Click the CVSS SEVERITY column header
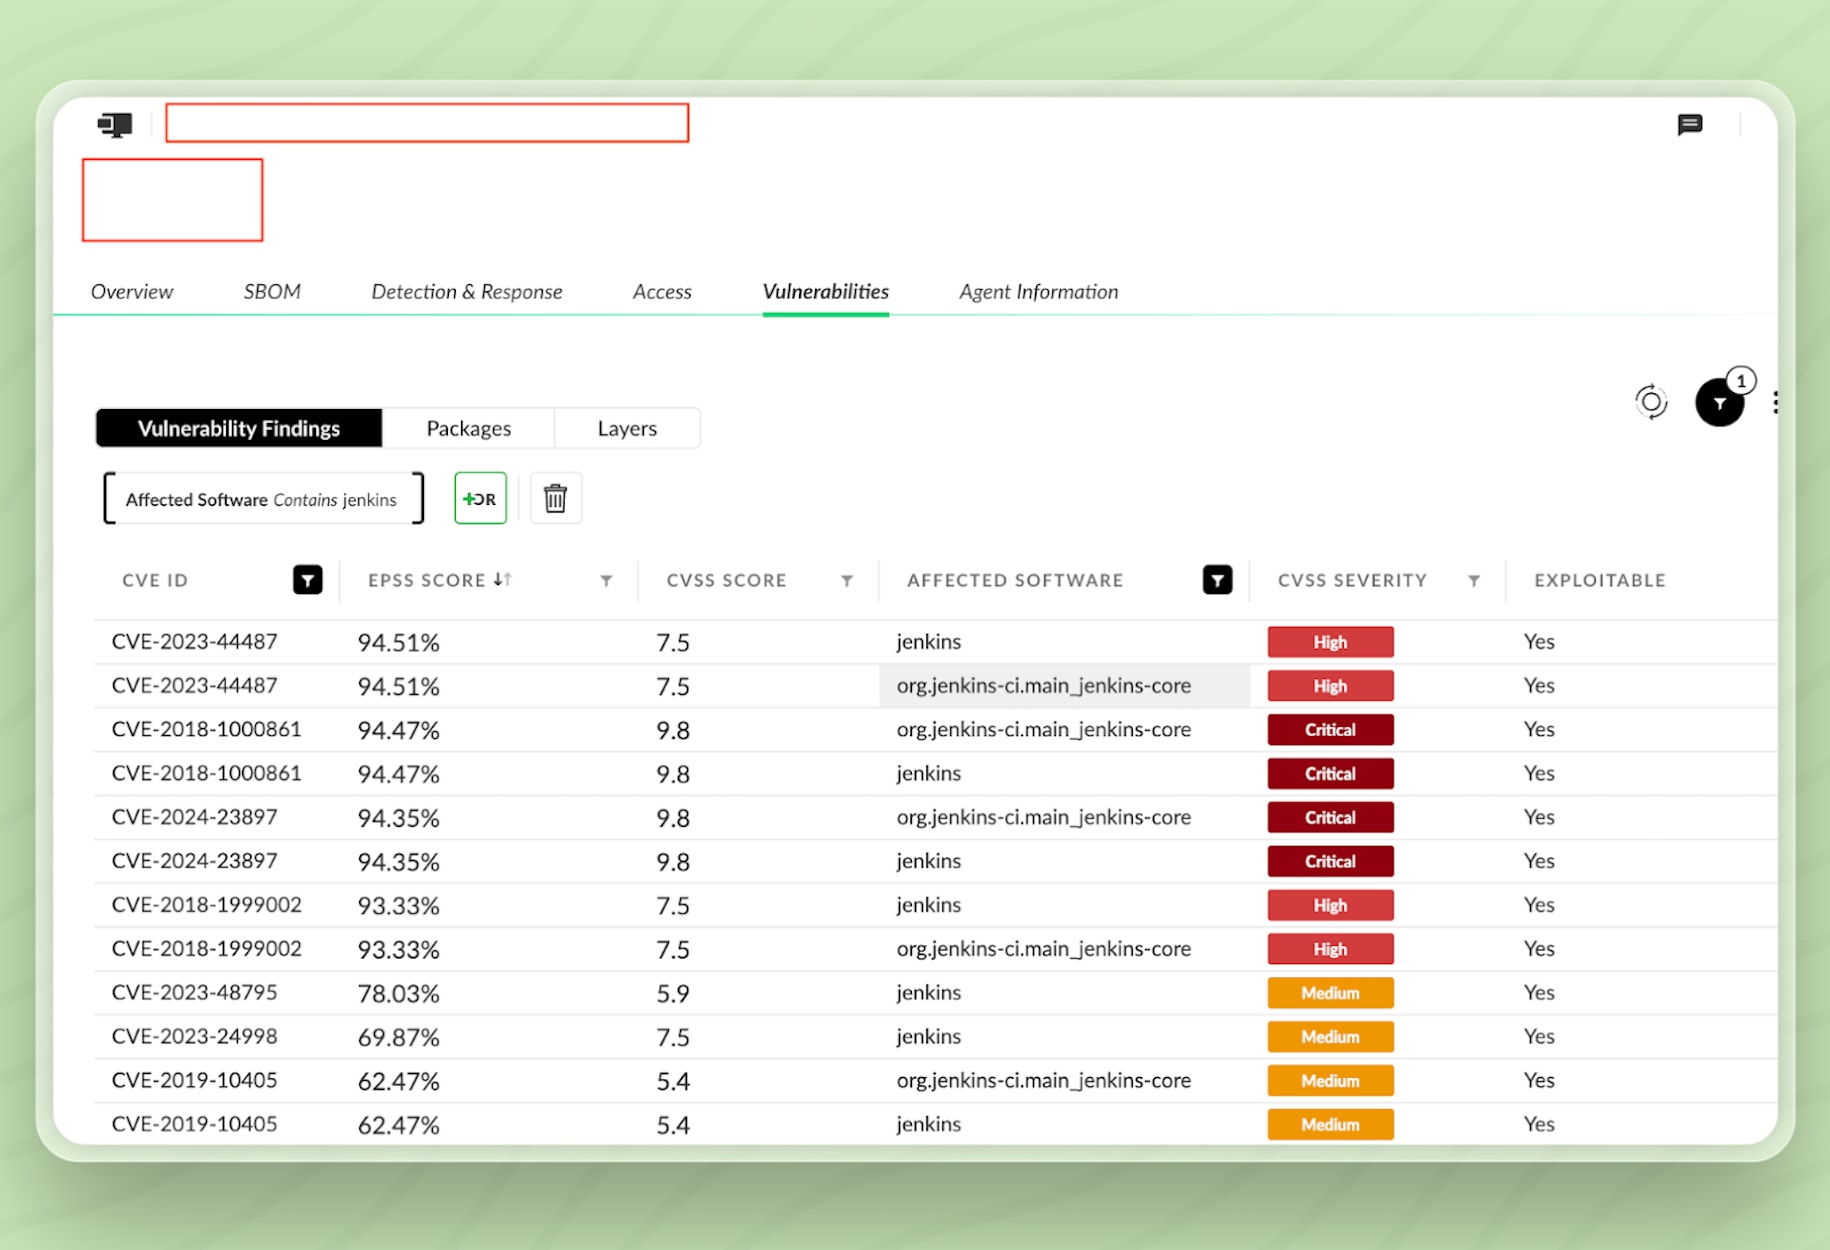Viewport: 1830px width, 1250px height. (x=1352, y=580)
